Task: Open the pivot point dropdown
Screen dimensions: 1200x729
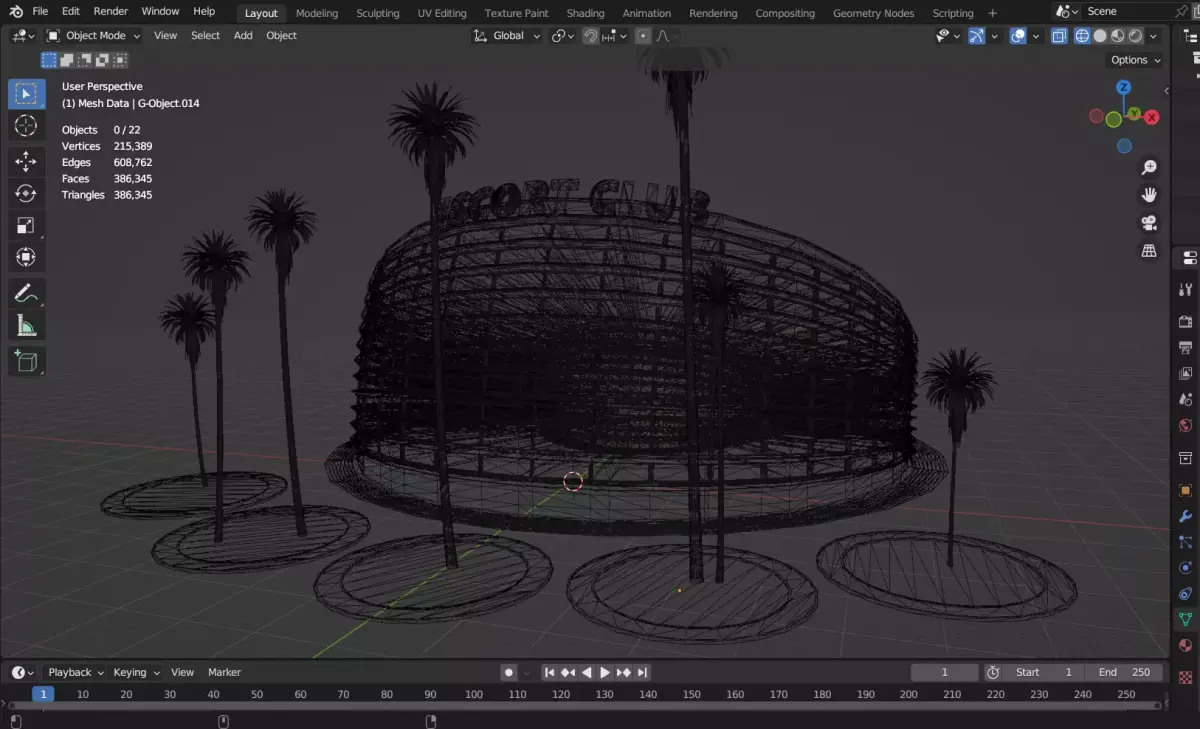Action: [x=563, y=36]
